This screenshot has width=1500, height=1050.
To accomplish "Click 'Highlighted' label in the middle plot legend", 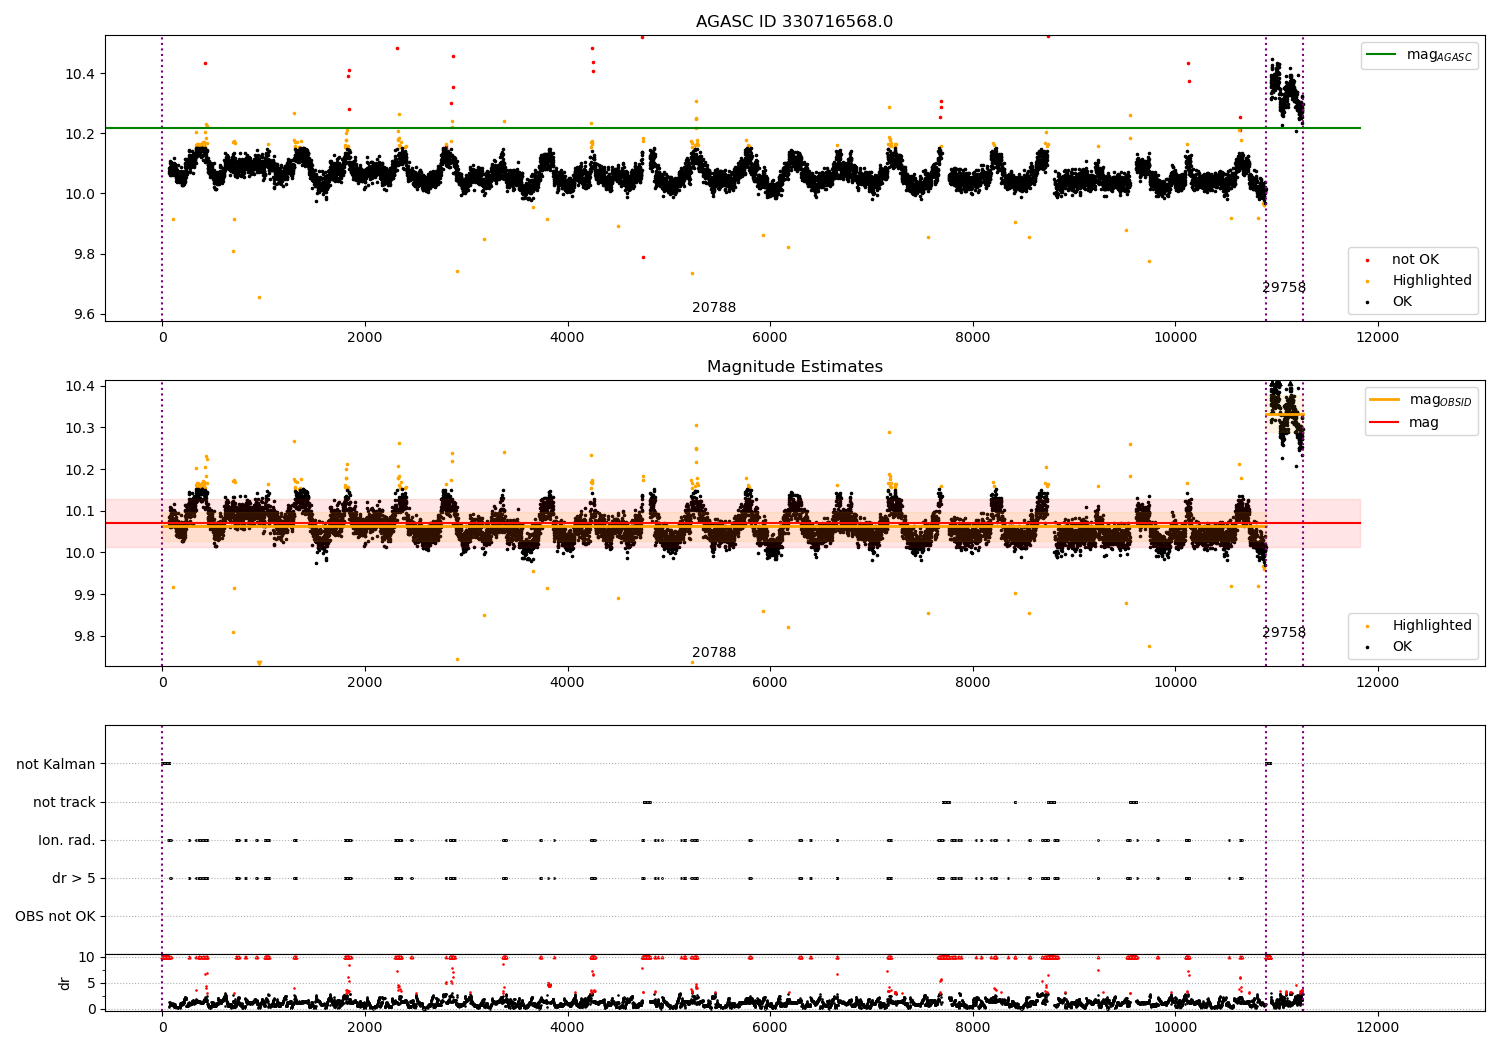I will 1432,626.
